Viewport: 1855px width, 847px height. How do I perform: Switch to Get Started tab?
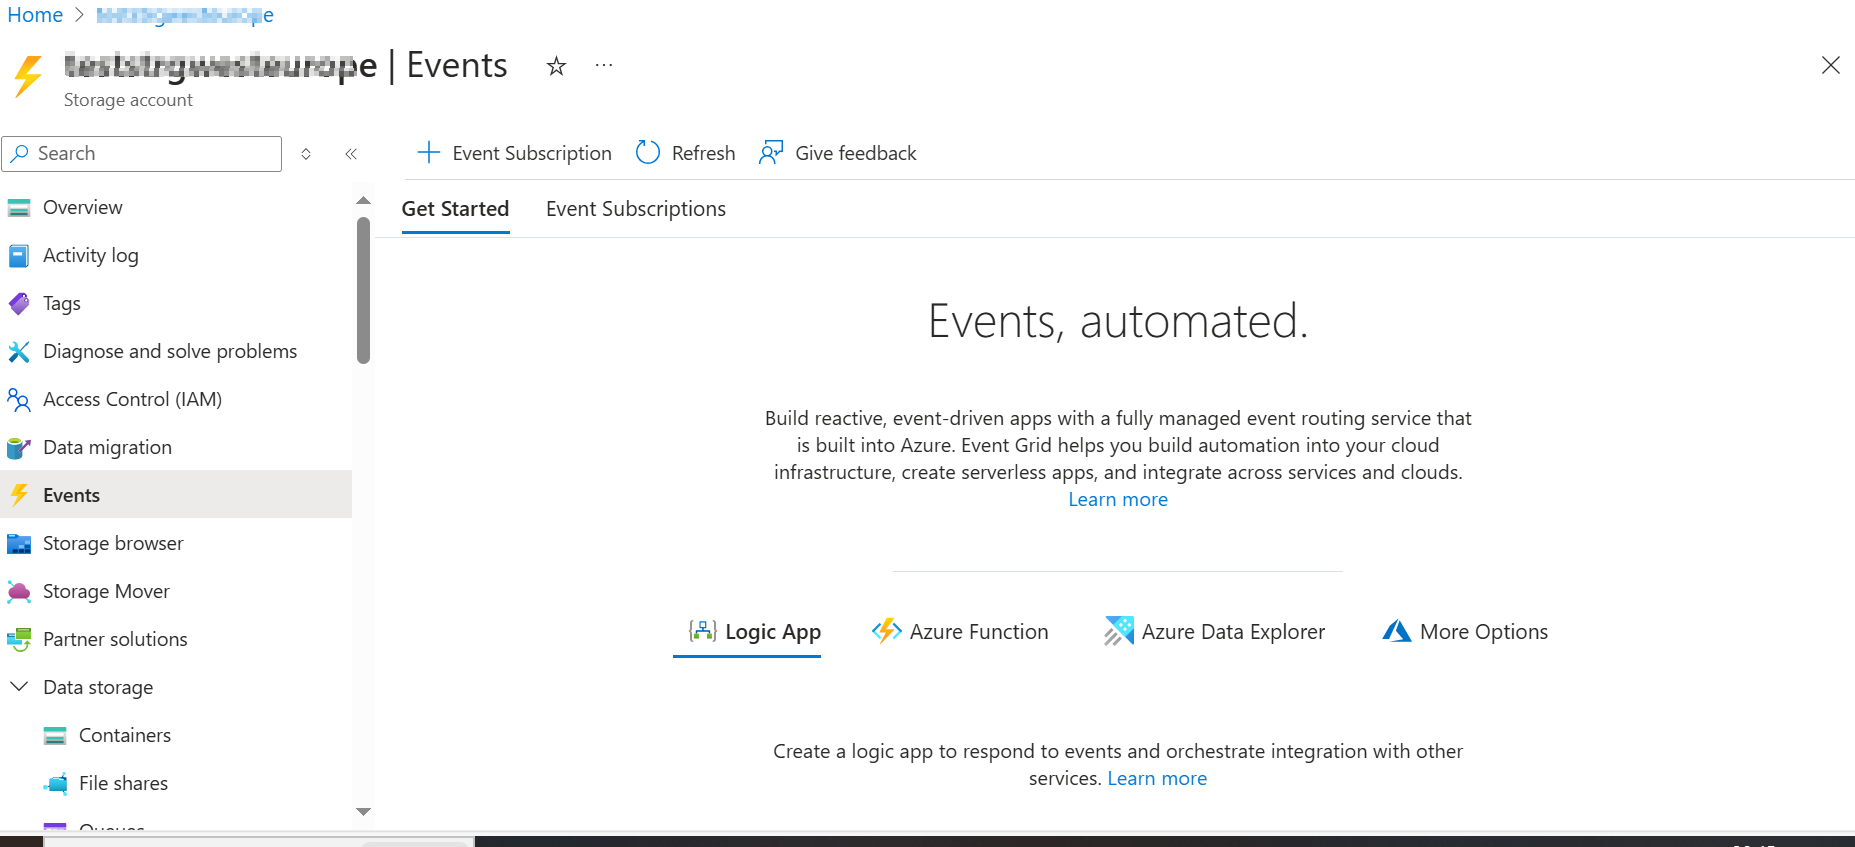[455, 209]
